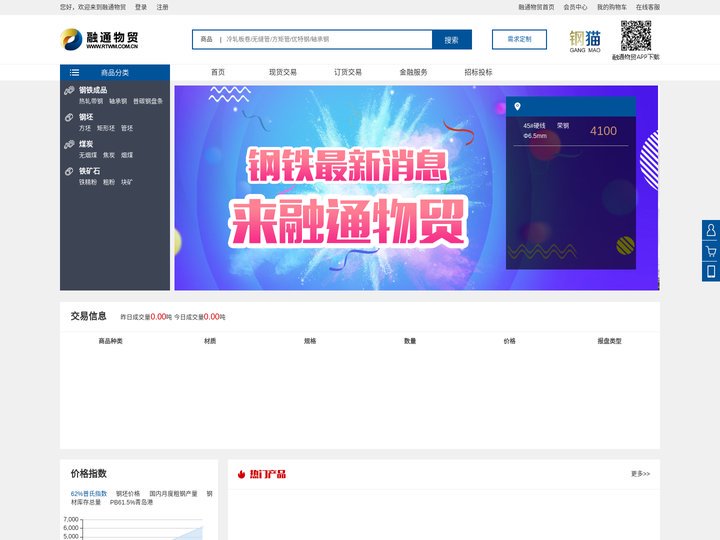Select 无烟煤 subcategory
This screenshot has height=540, width=720.
(88, 155)
